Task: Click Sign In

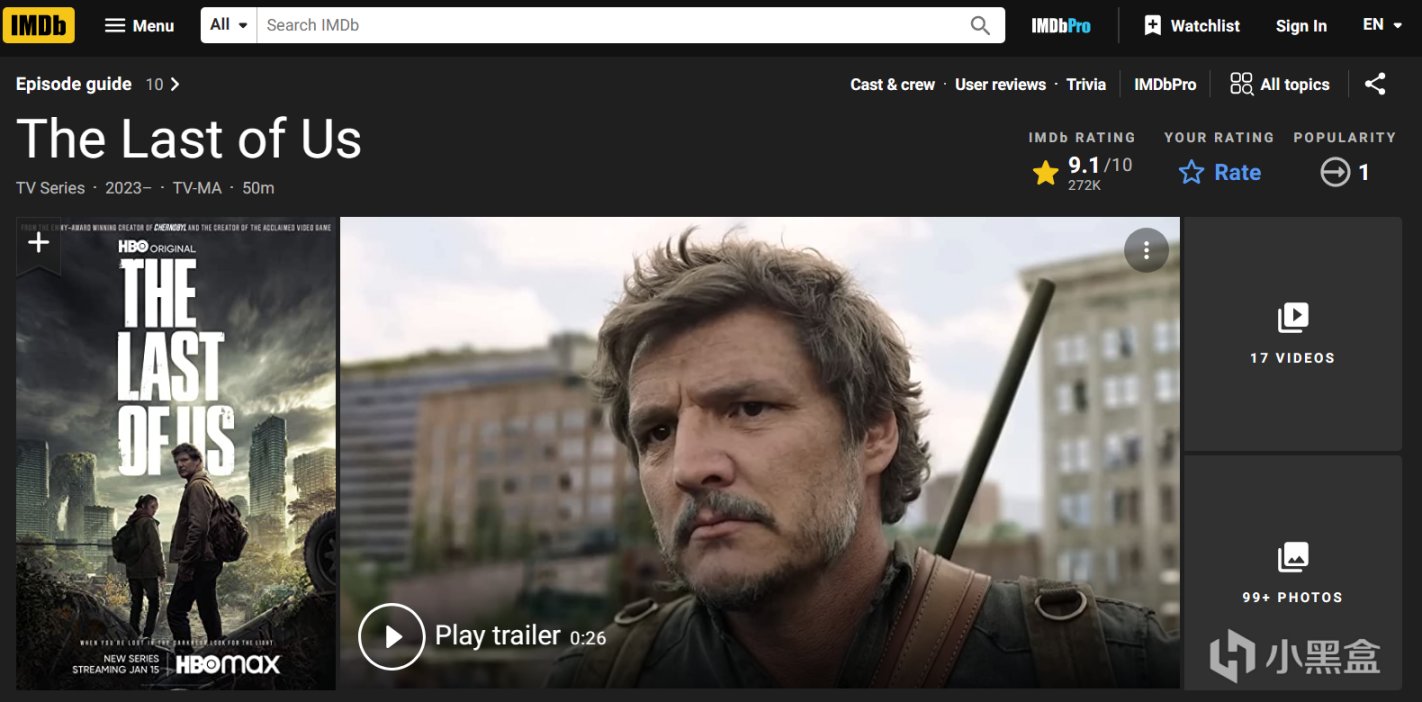Action: click(x=1301, y=26)
